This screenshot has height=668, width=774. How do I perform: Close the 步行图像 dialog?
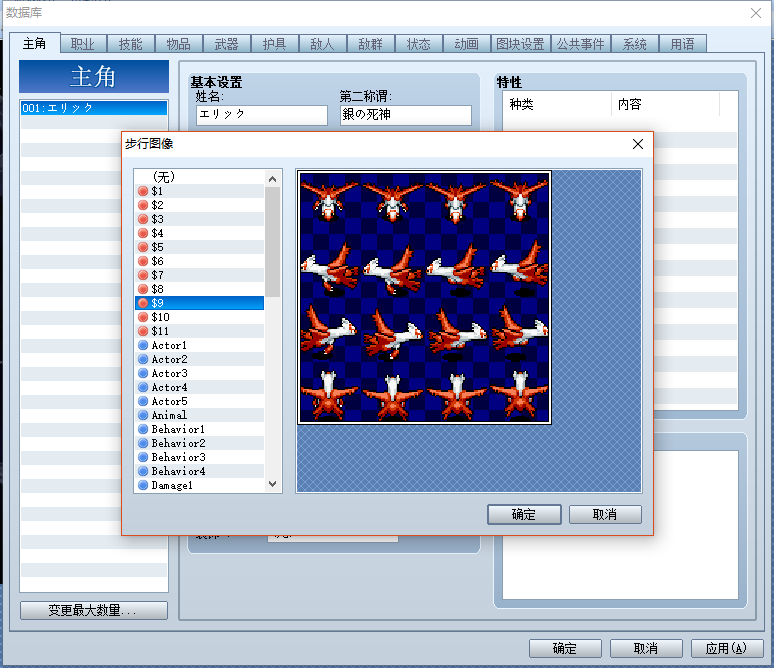[x=638, y=144]
